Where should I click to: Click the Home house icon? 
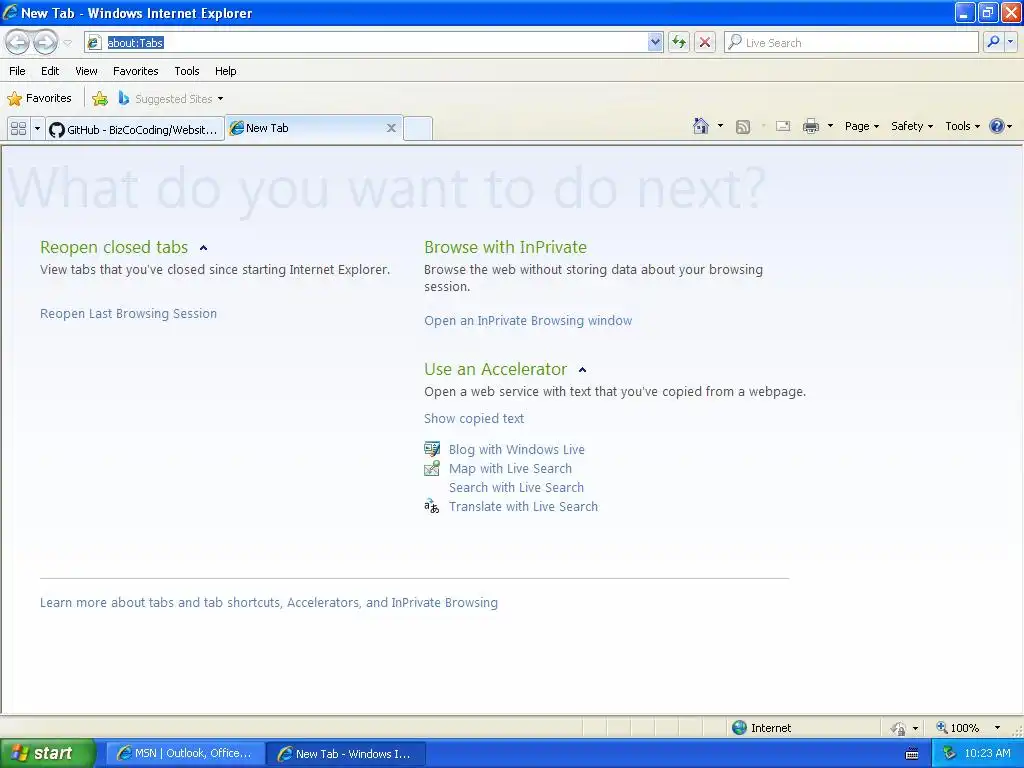coord(701,126)
